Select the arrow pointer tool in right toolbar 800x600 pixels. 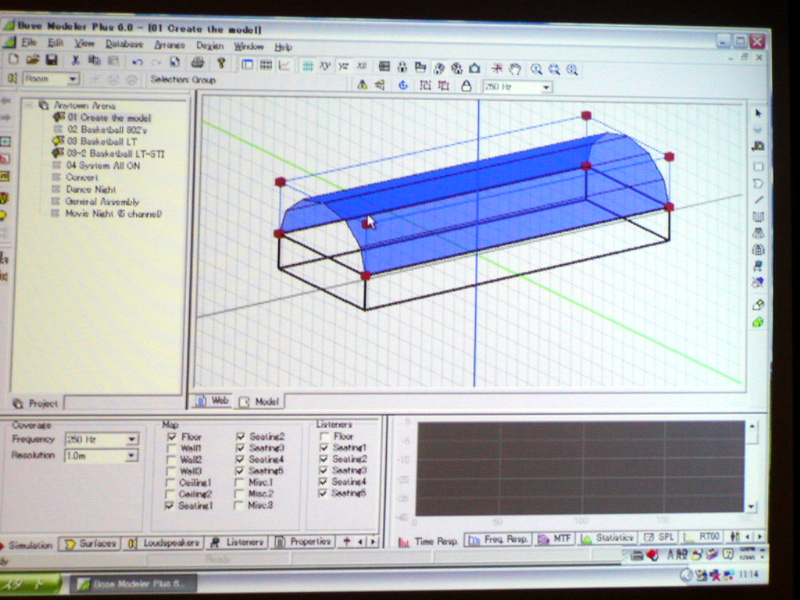point(757,114)
